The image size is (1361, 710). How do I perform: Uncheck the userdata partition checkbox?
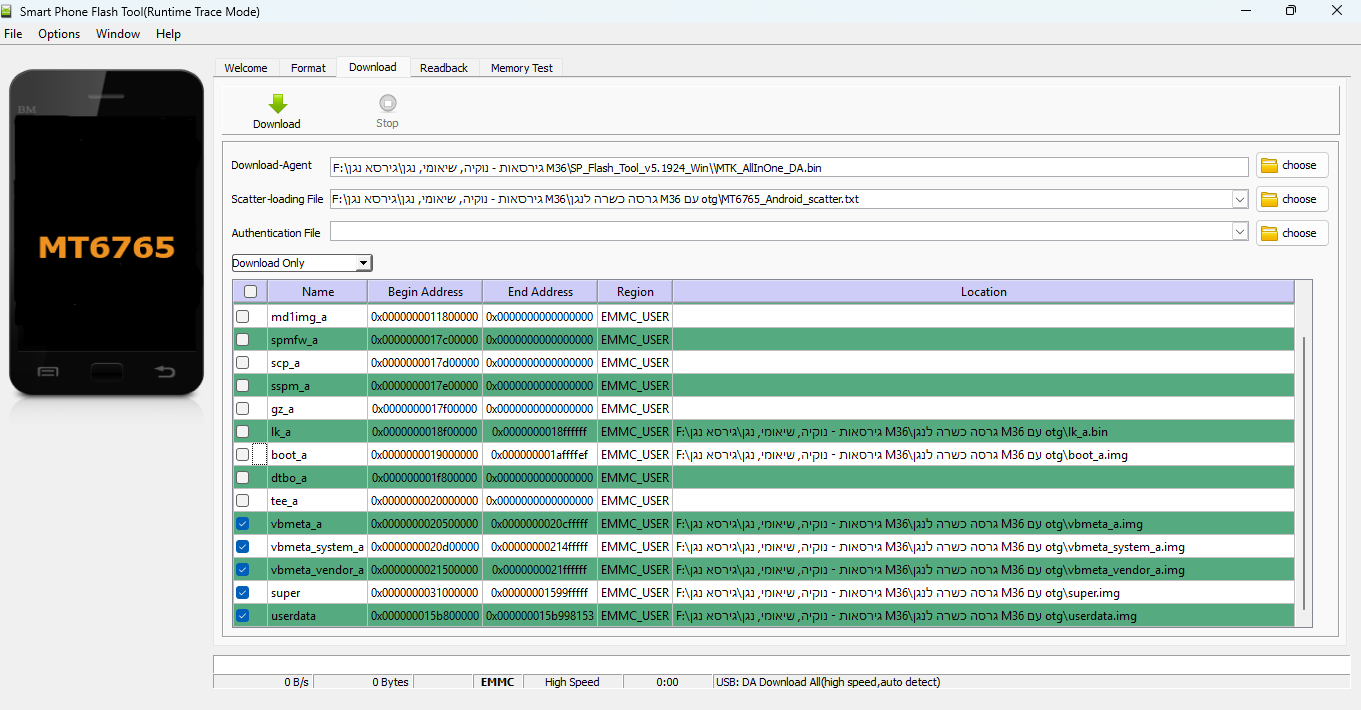pyautogui.click(x=243, y=616)
